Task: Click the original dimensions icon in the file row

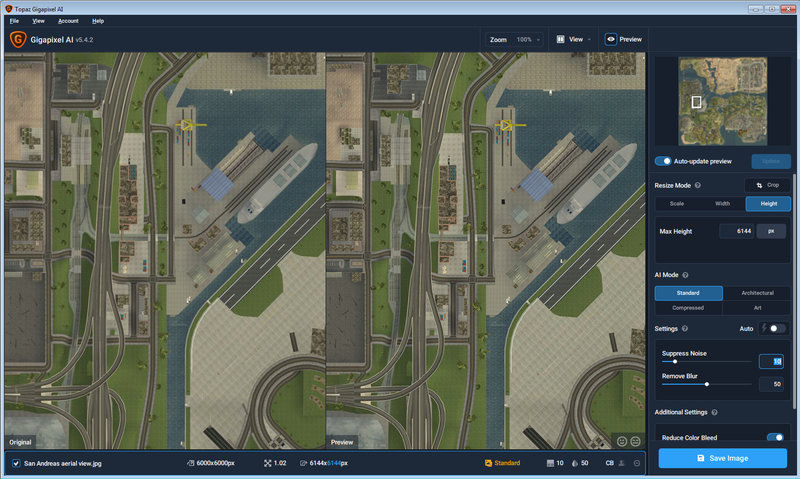Action: 190,463
